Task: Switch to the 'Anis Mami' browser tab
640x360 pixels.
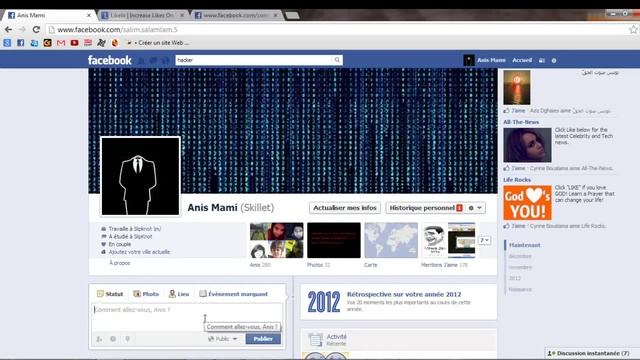Action: pyautogui.click(x=48, y=15)
